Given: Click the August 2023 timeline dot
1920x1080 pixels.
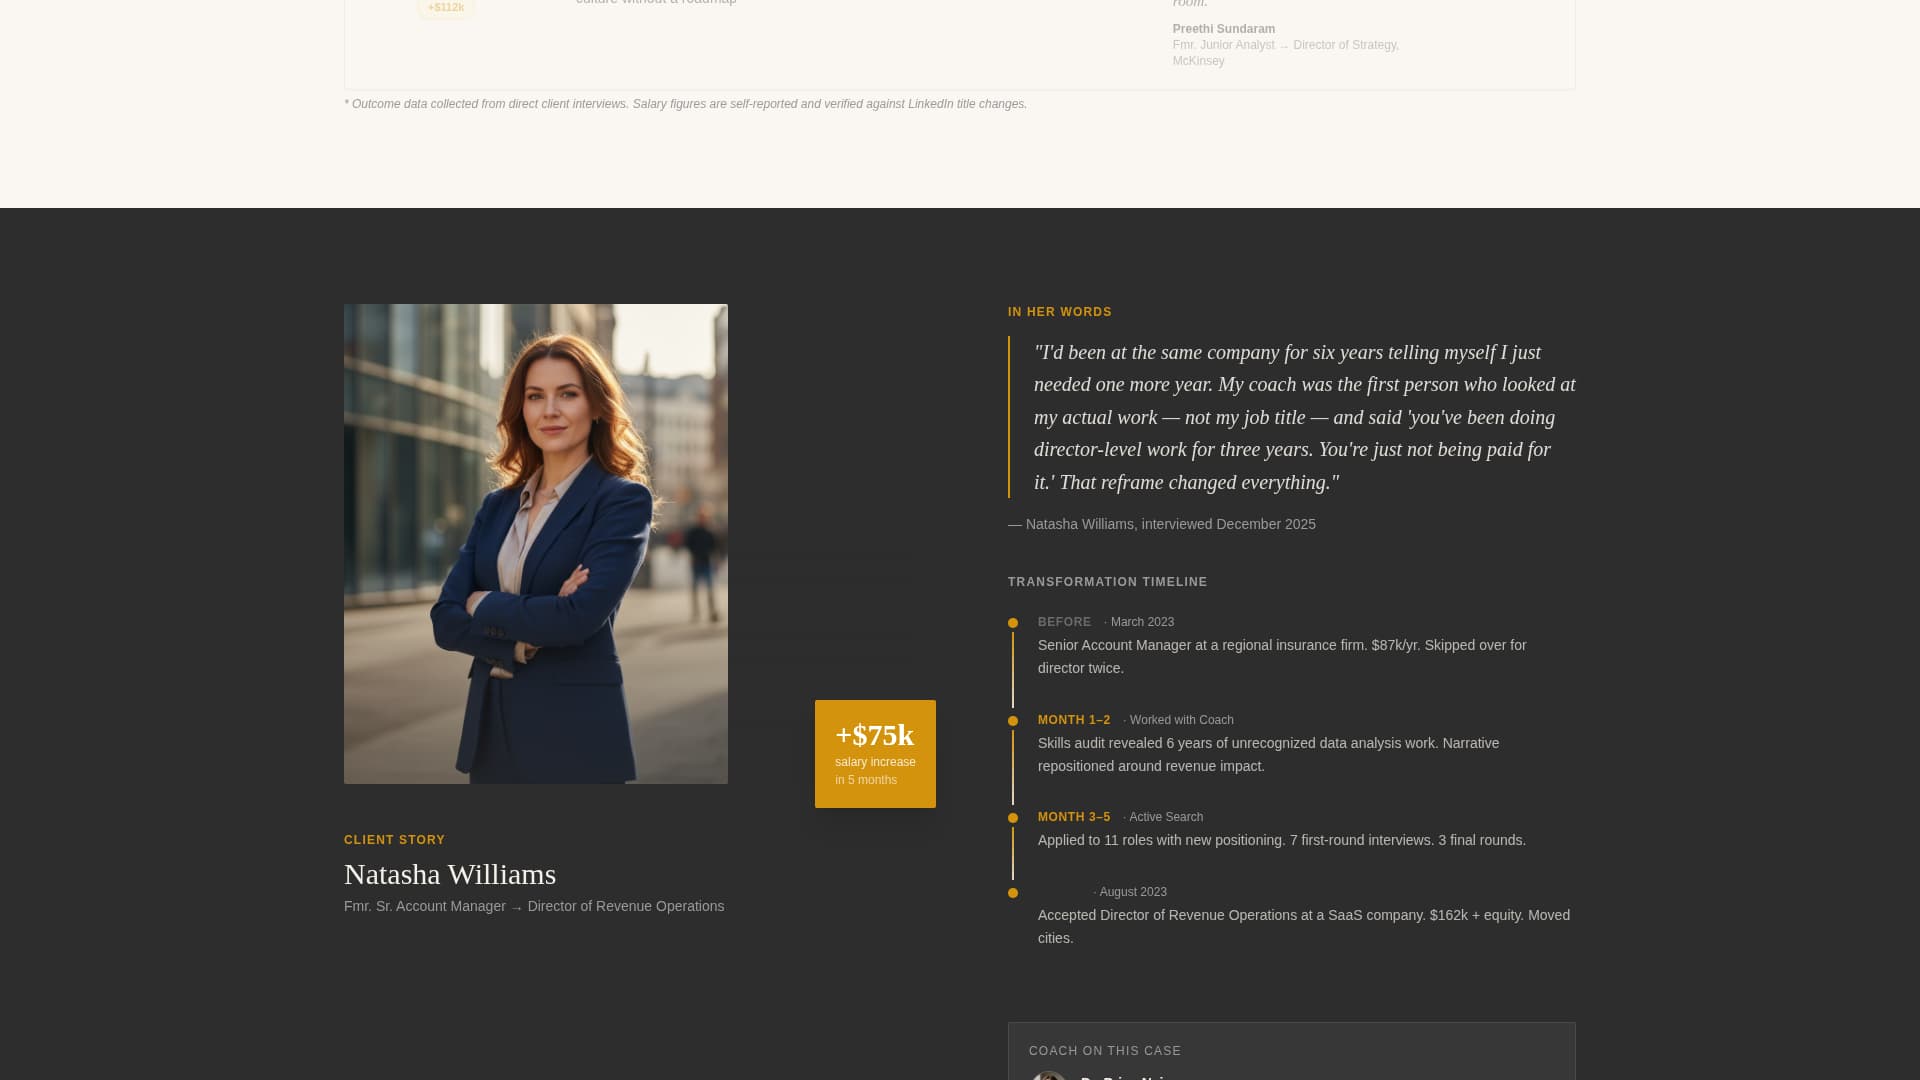Looking at the screenshot, I should [x=1013, y=893].
